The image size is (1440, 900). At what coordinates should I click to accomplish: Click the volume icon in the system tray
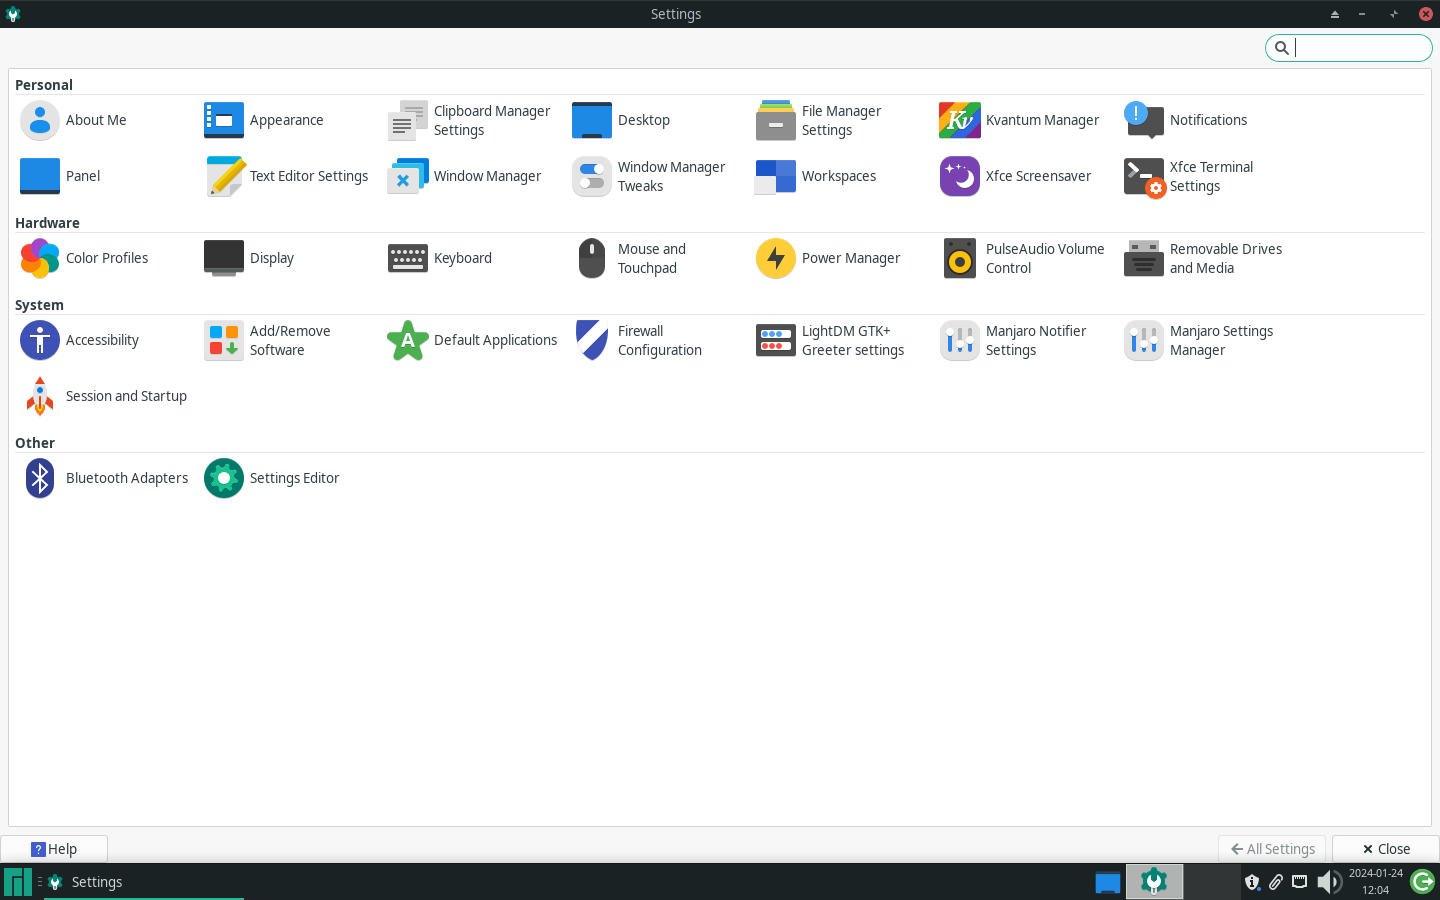pyautogui.click(x=1329, y=882)
